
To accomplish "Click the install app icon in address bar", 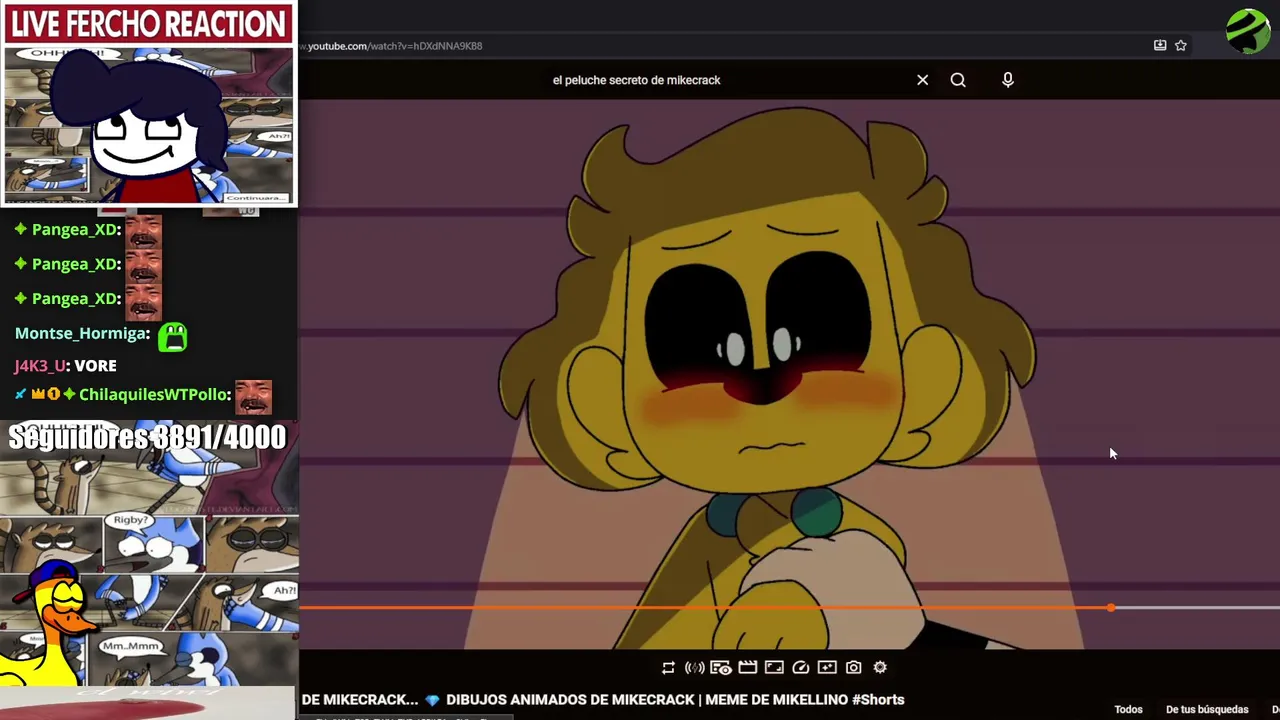I will (x=1160, y=45).
